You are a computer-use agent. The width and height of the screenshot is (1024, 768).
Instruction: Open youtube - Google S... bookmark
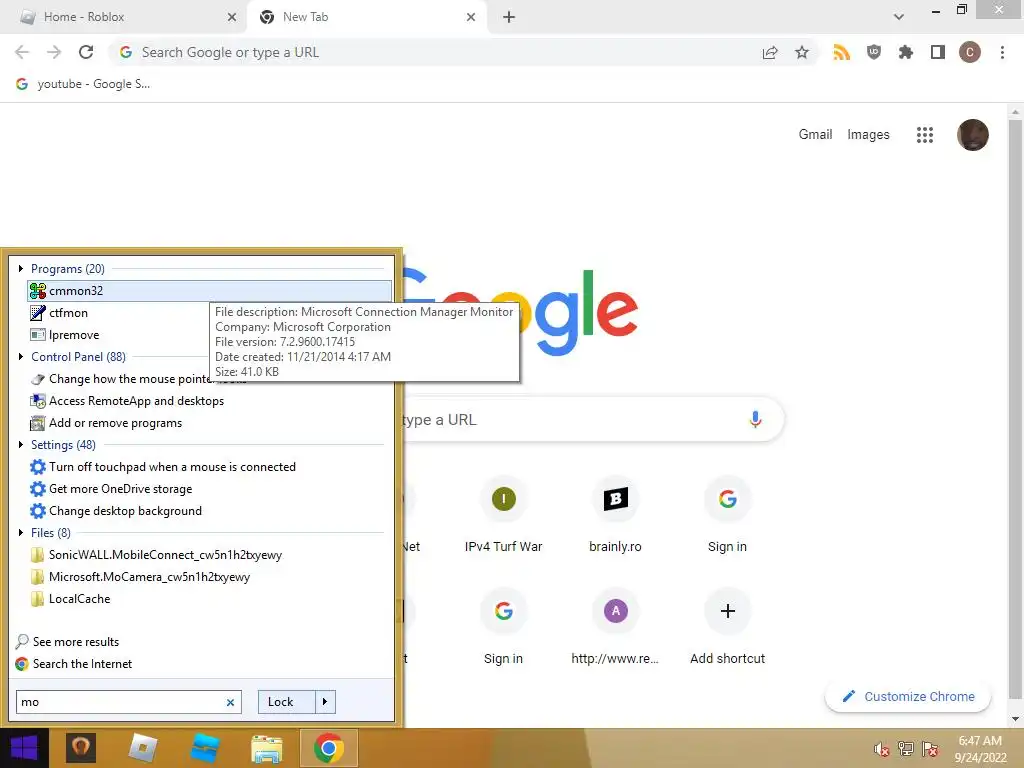[84, 84]
